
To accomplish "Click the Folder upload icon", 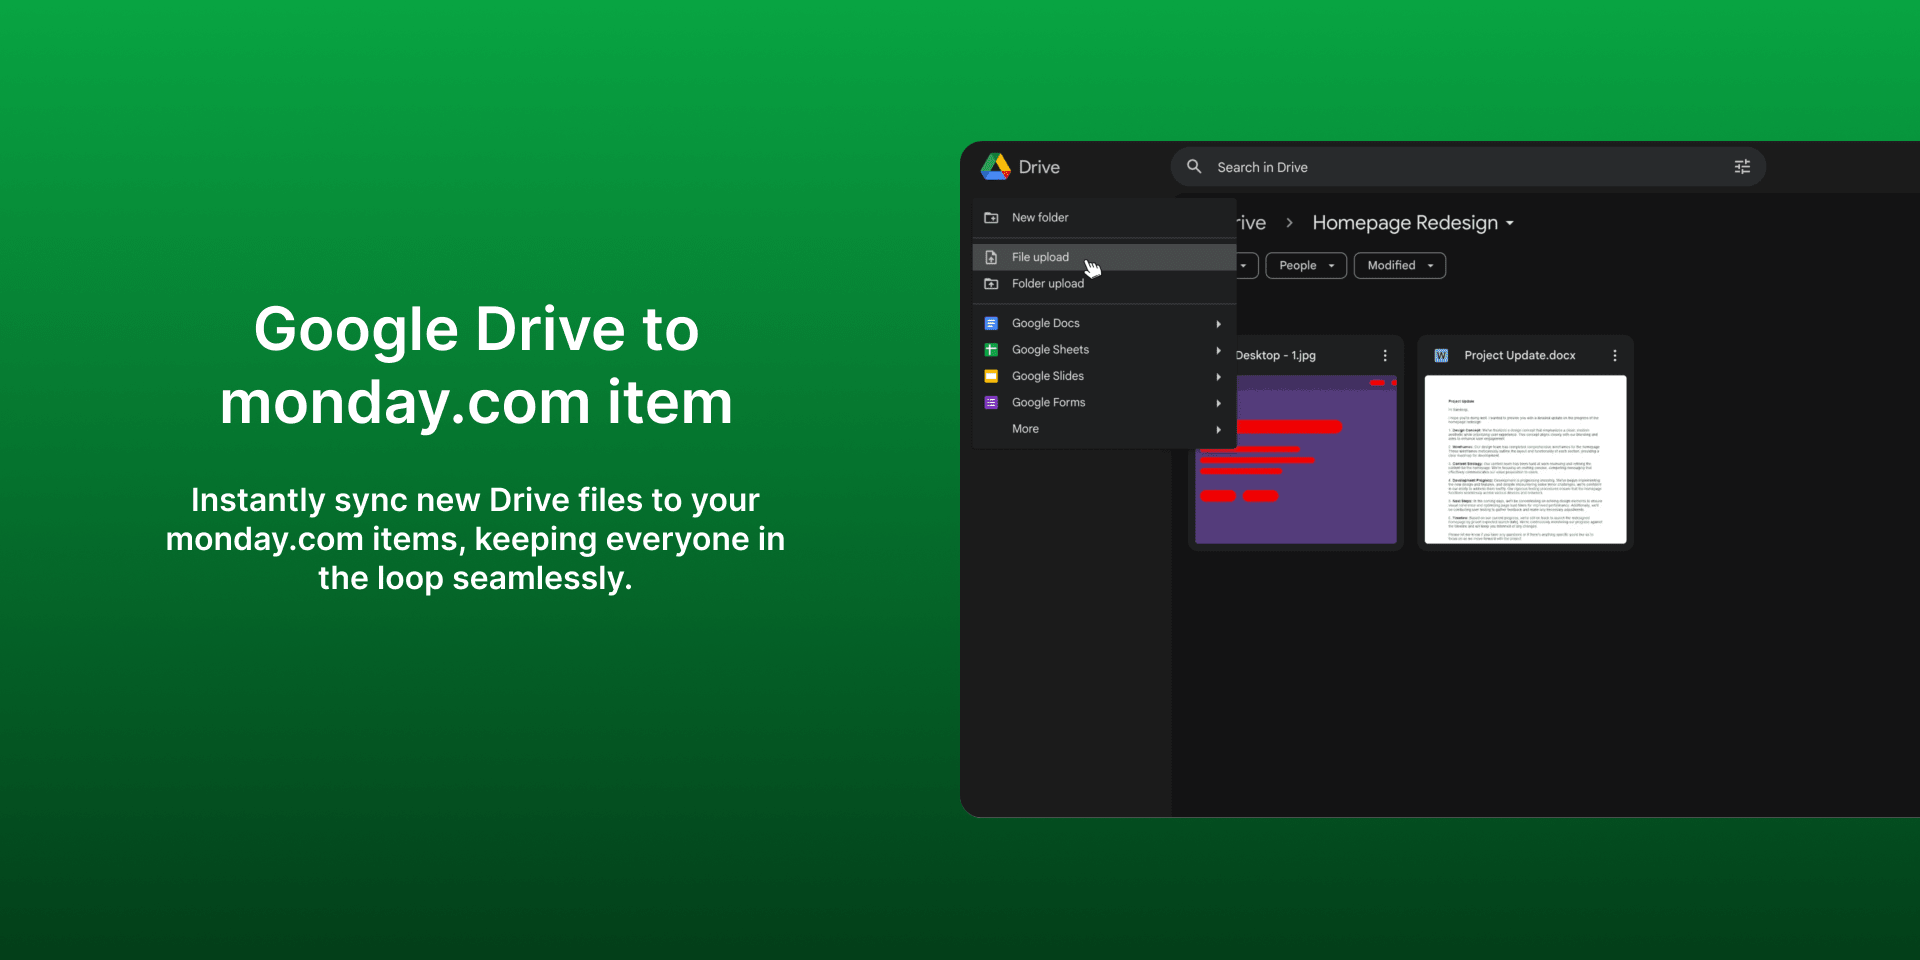I will pos(991,284).
